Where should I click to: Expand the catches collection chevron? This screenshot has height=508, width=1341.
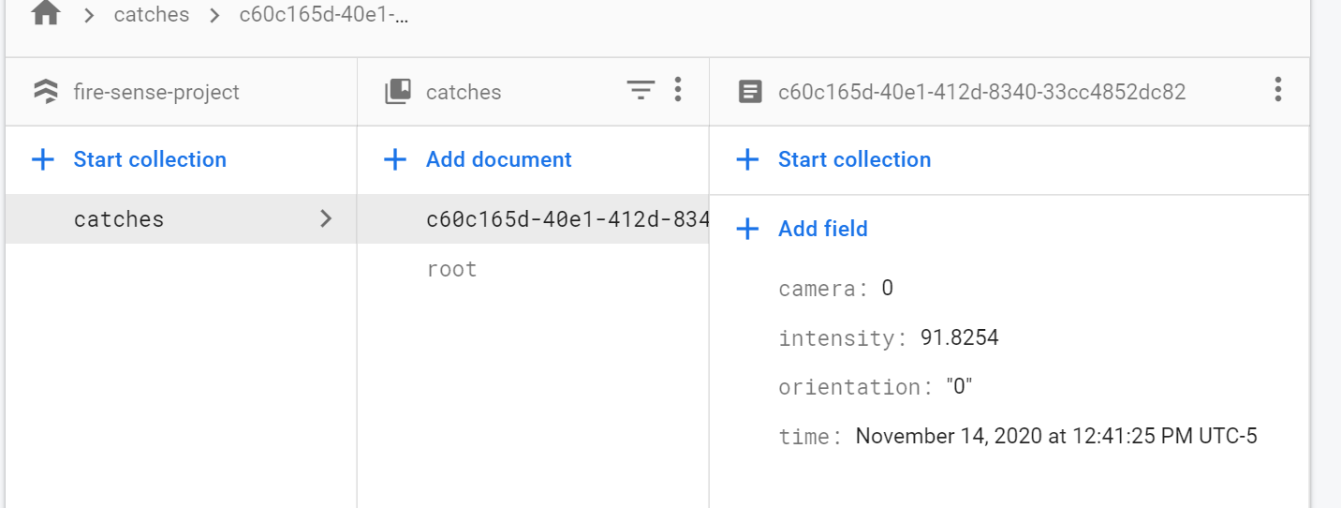(x=325, y=219)
